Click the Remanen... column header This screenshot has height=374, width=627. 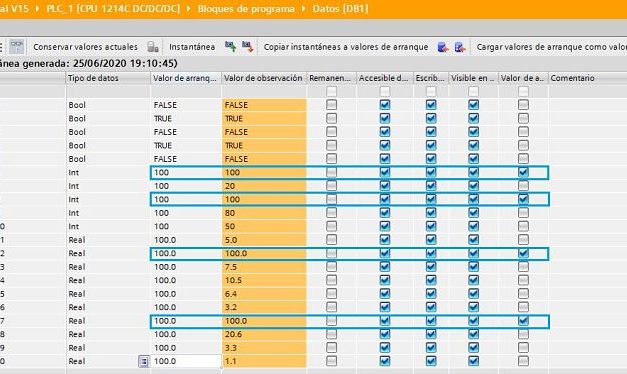[331, 78]
